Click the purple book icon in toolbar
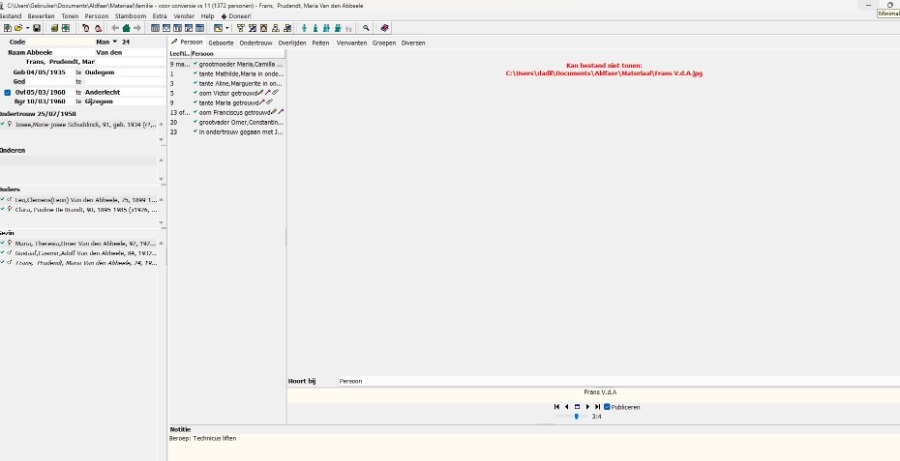 click(x=385, y=28)
